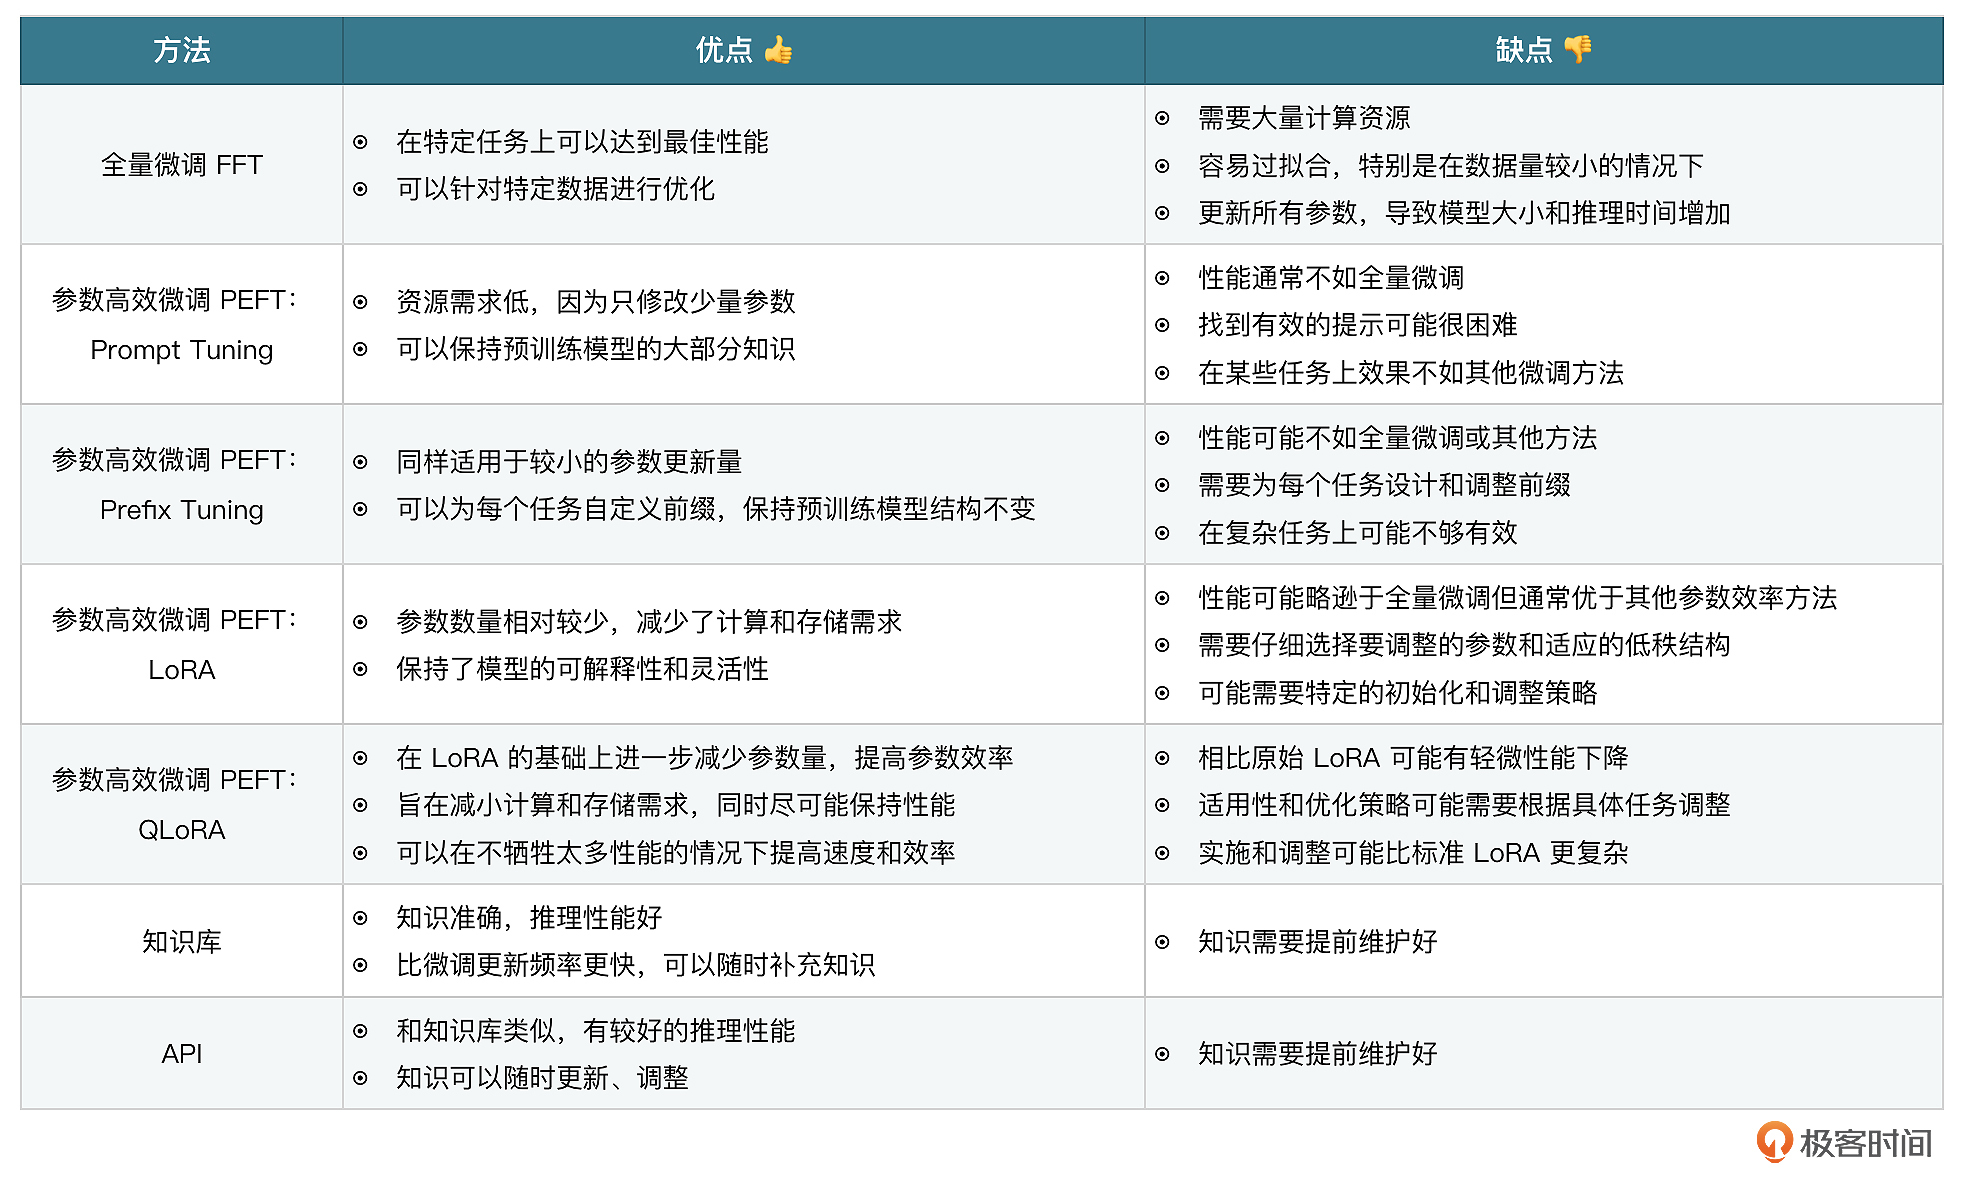Click text 在特定任务上可以达到最佳性能
This screenshot has height=1194, width=1962.
[582, 142]
